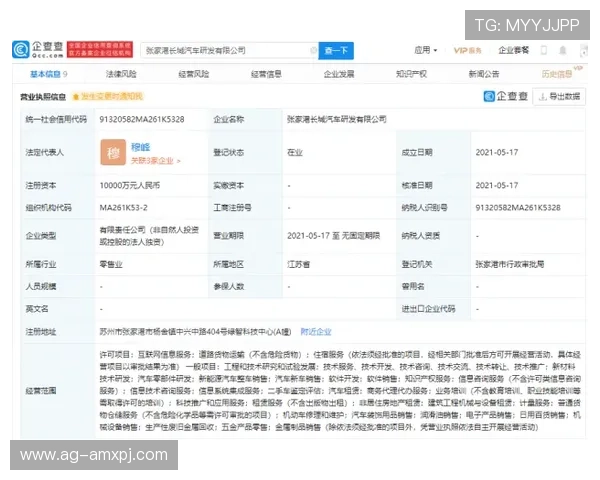Click the 附近企业 link by the registered address

pyautogui.click(x=316, y=331)
